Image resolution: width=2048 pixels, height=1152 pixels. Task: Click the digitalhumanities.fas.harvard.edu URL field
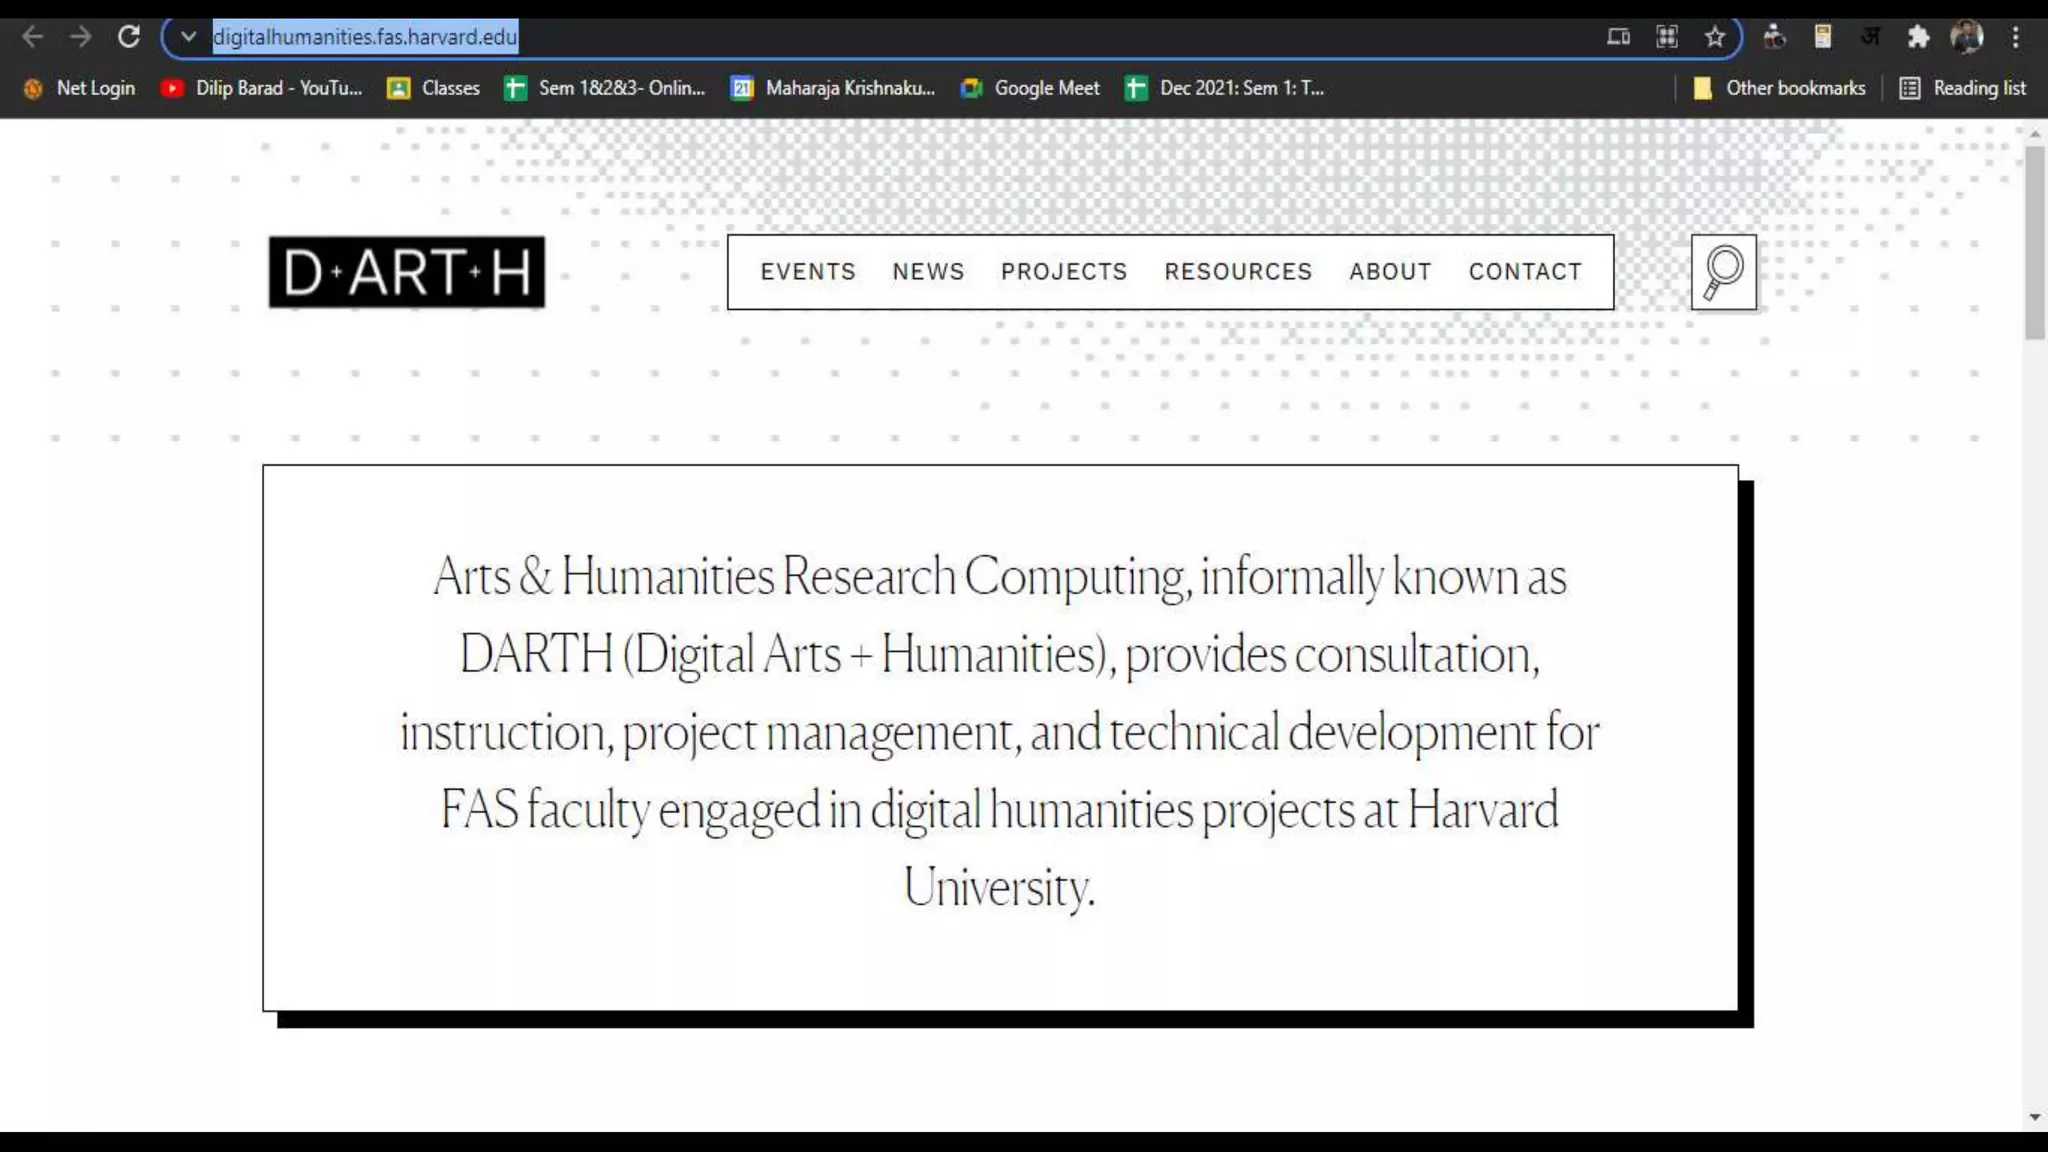point(365,37)
